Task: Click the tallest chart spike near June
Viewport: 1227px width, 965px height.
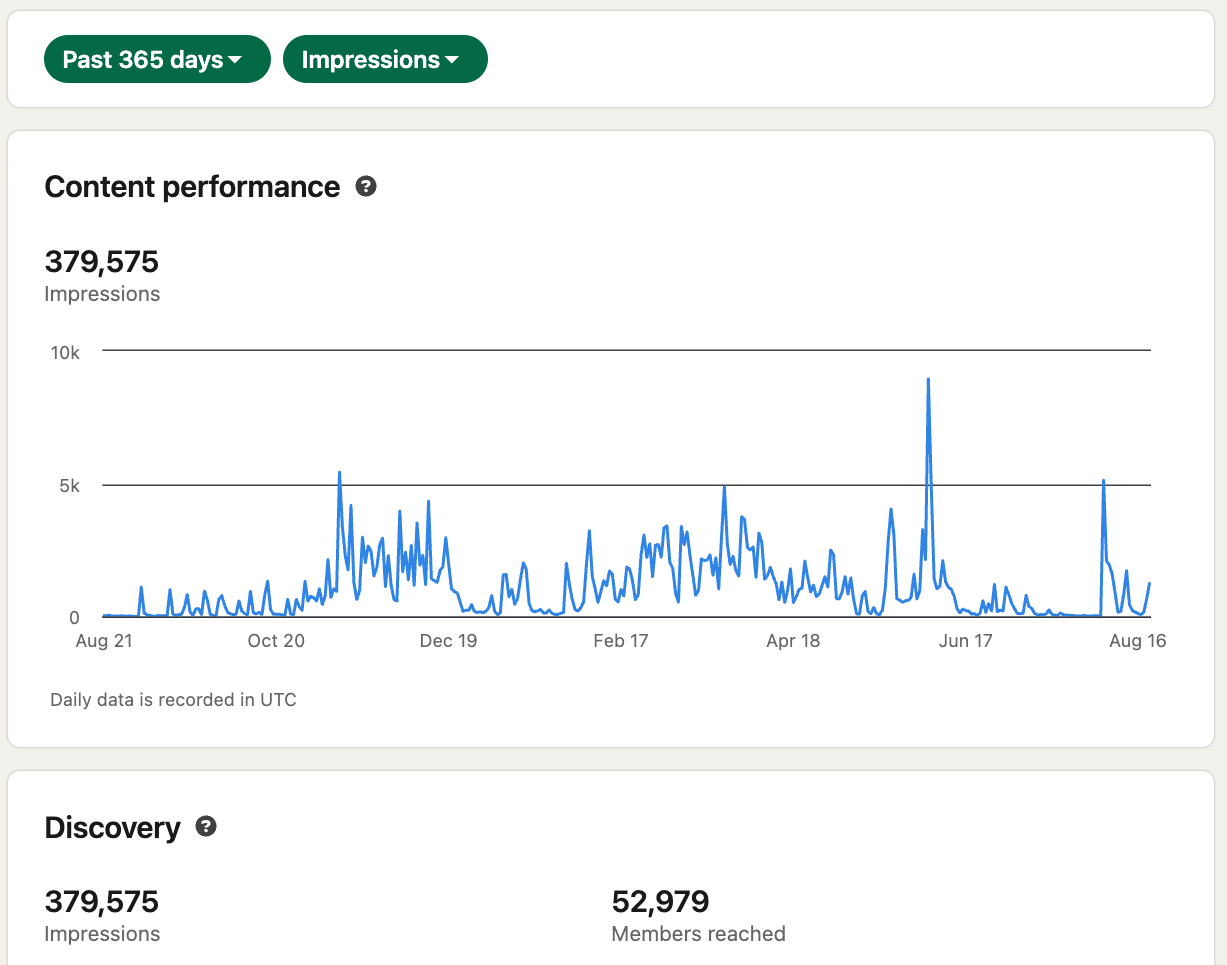Action: click(x=928, y=381)
